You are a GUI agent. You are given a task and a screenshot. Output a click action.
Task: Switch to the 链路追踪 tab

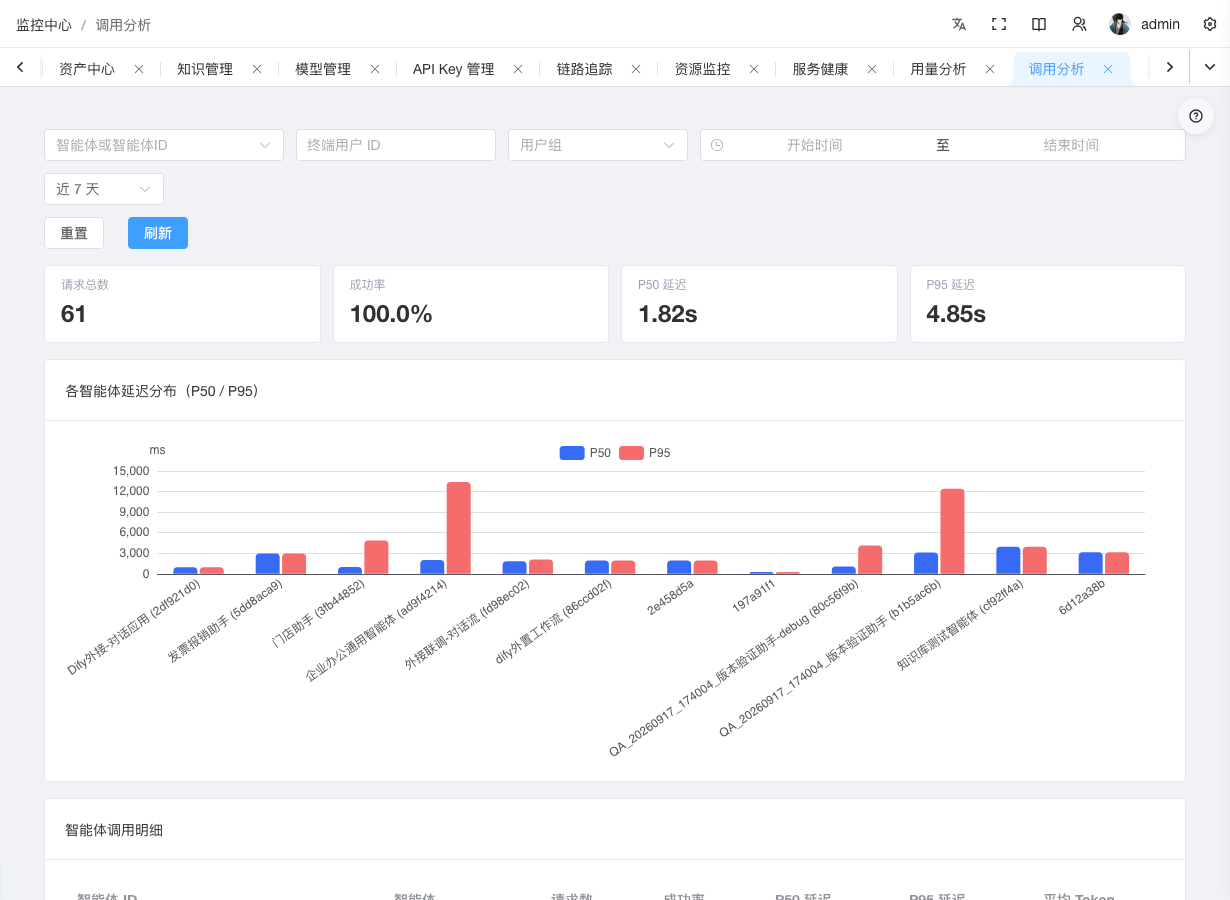tap(585, 69)
